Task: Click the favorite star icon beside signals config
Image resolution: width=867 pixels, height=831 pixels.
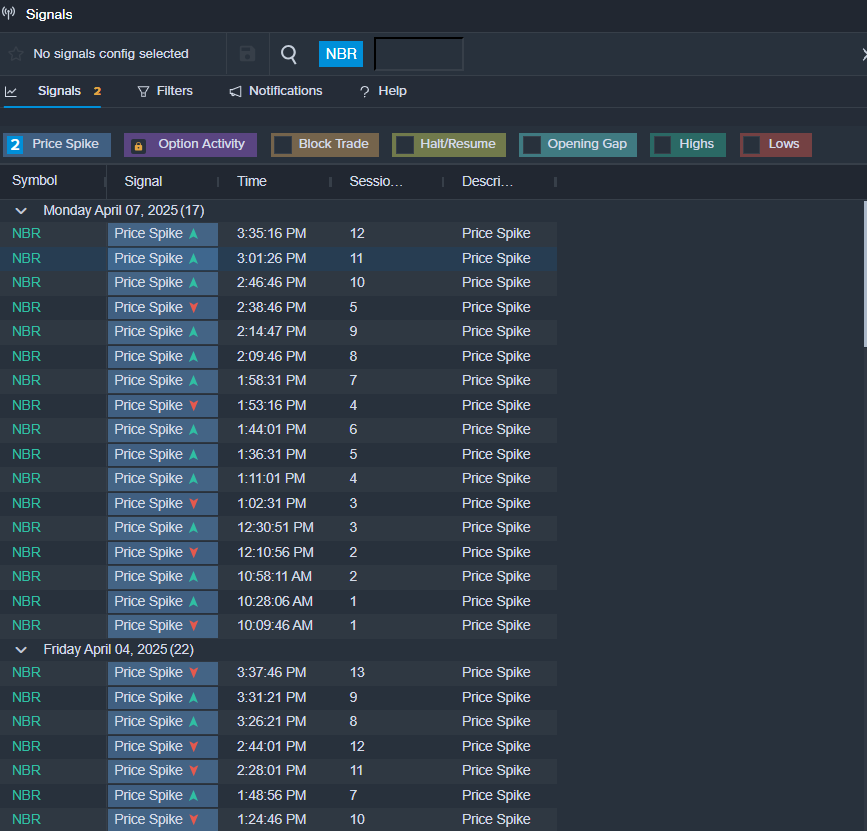Action: pyautogui.click(x=16, y=54)
